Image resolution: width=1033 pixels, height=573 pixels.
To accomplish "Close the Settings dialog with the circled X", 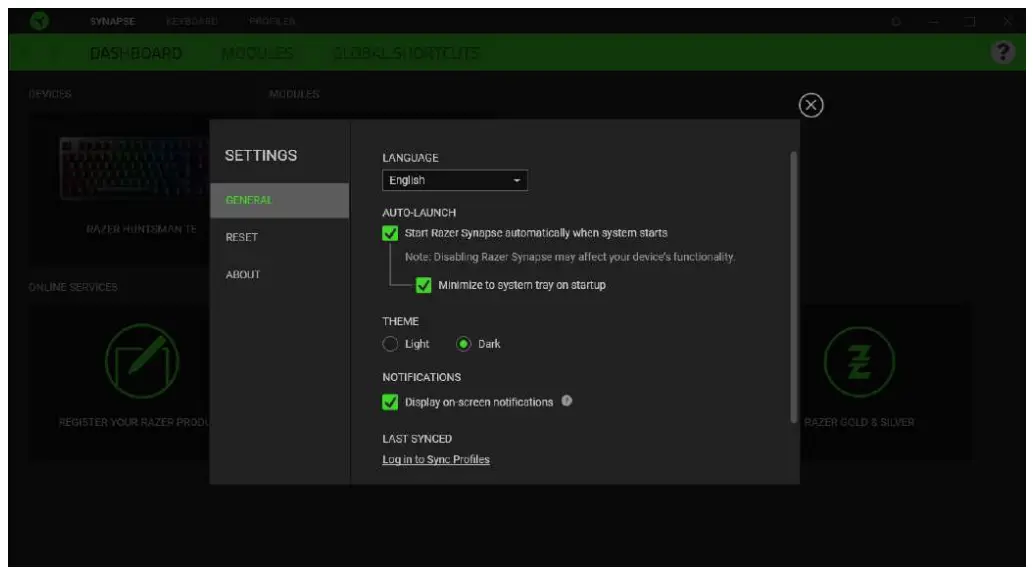I will click(811, 106).
